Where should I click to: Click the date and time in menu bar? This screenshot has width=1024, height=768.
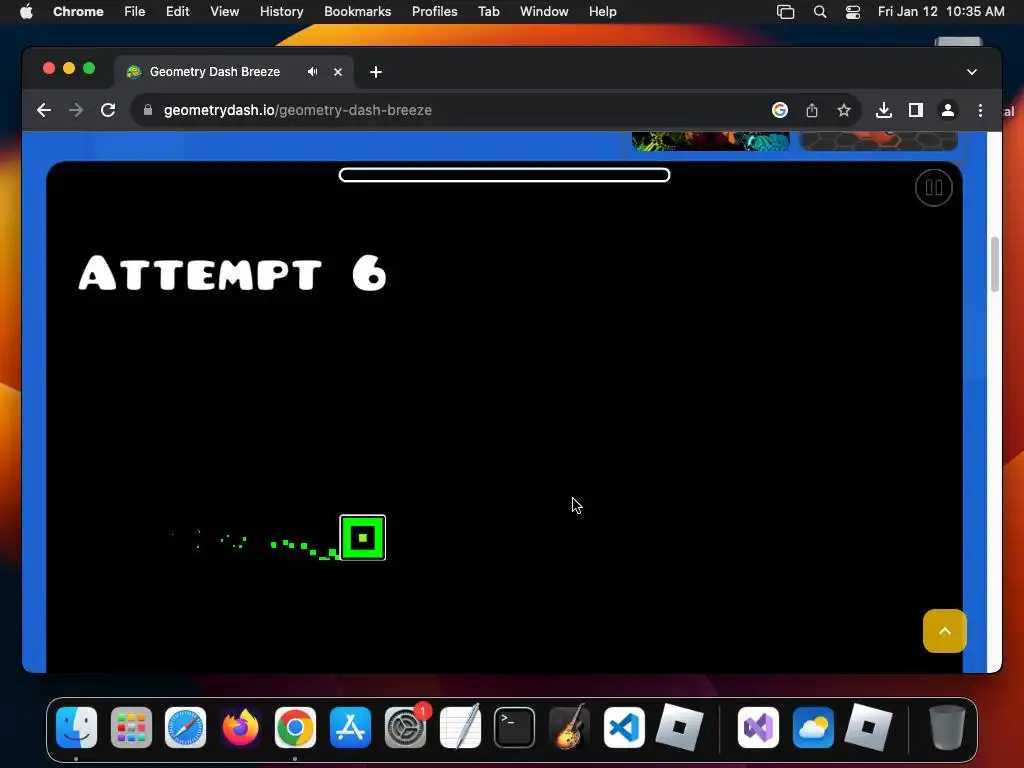[x=941, y=11]
